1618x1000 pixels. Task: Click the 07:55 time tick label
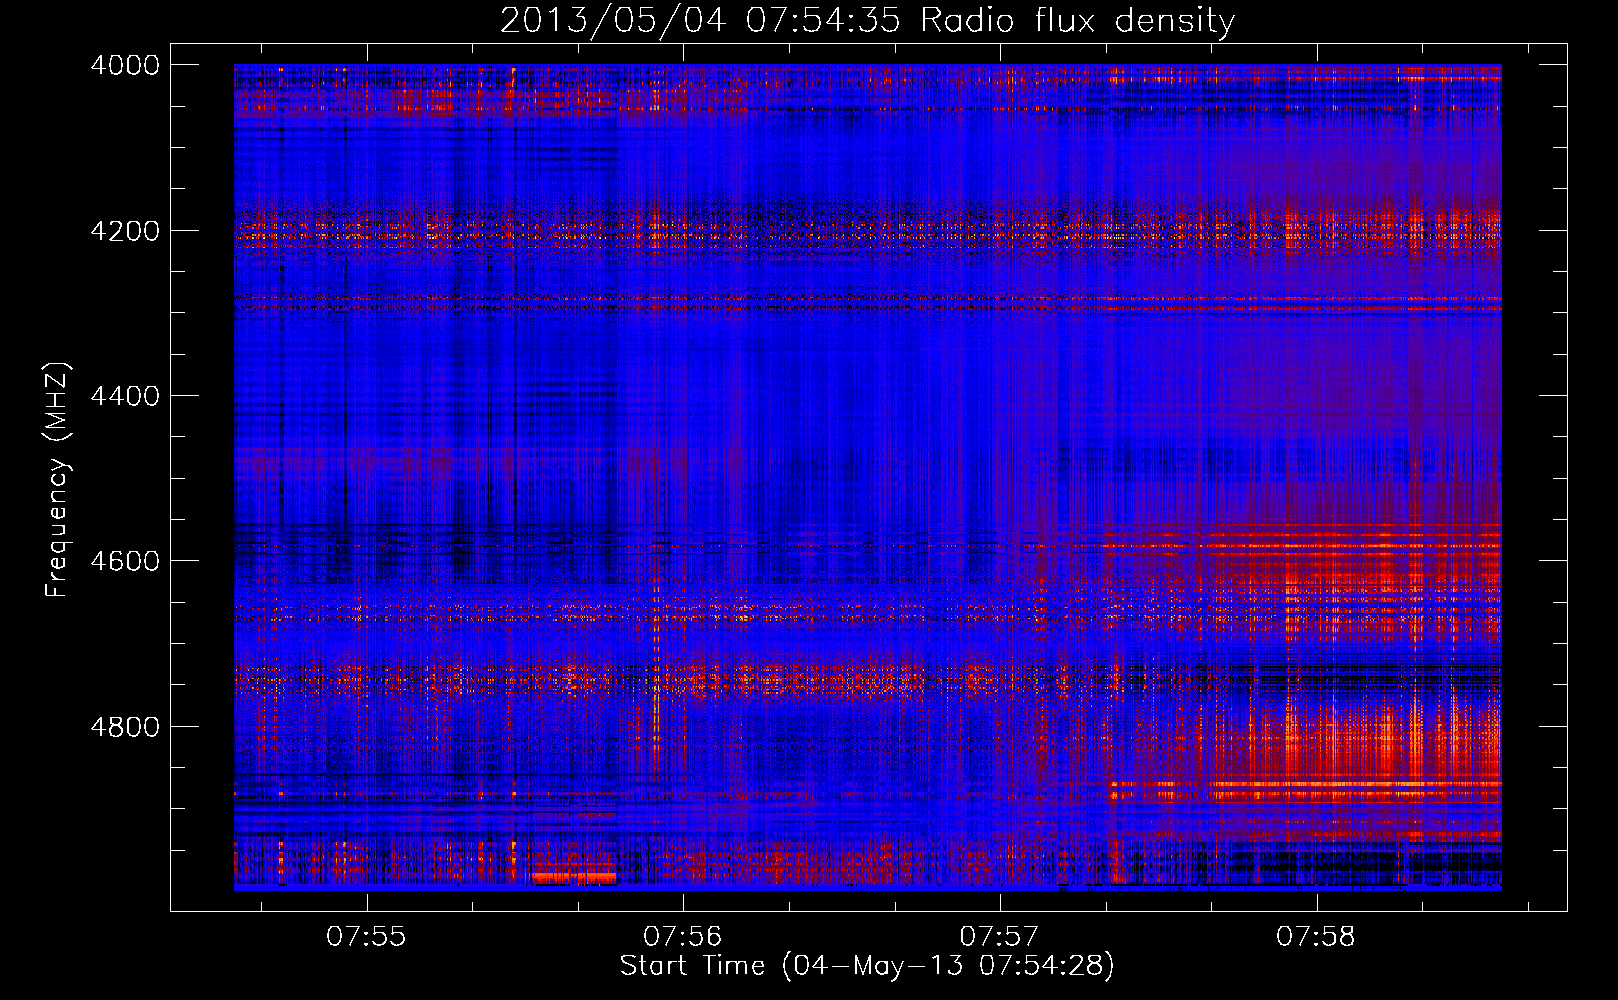(x=366, y=937)
